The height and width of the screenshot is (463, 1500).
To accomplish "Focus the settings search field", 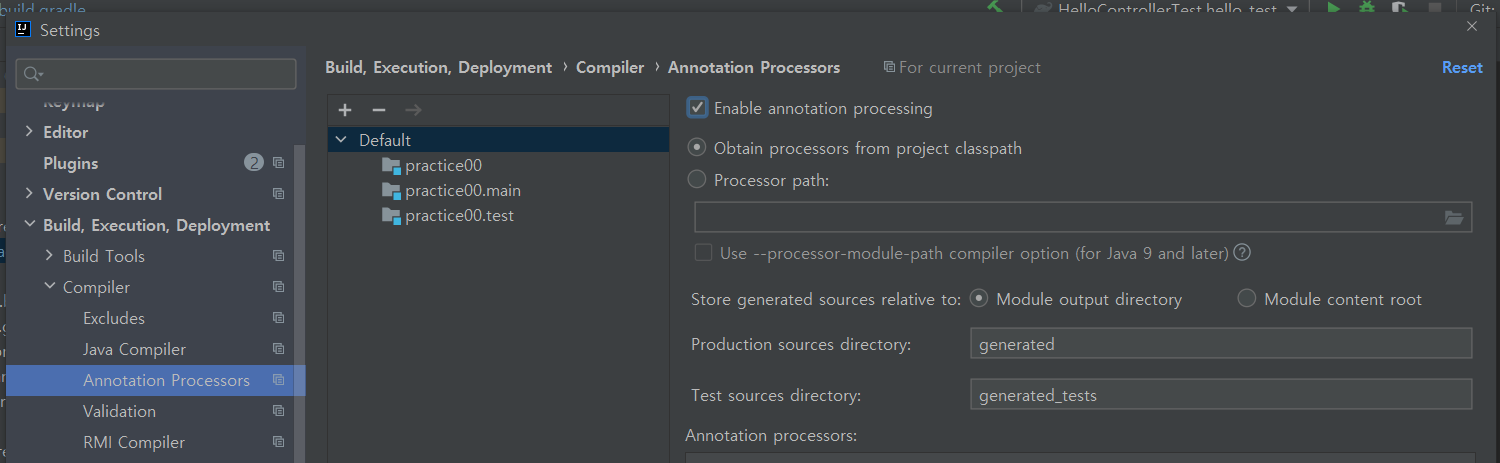I will tap(156, 74).
